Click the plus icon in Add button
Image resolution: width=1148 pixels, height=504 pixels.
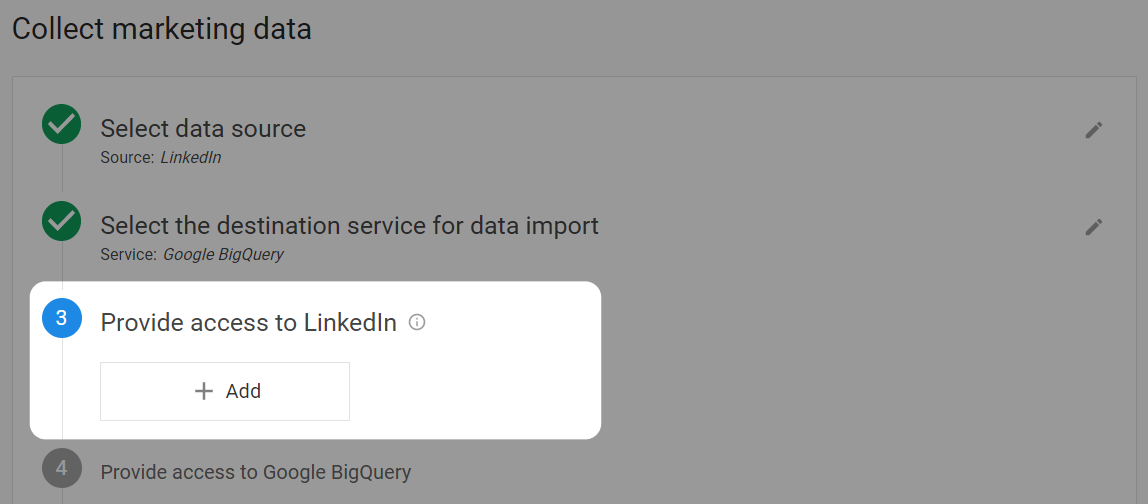[204, 391]
